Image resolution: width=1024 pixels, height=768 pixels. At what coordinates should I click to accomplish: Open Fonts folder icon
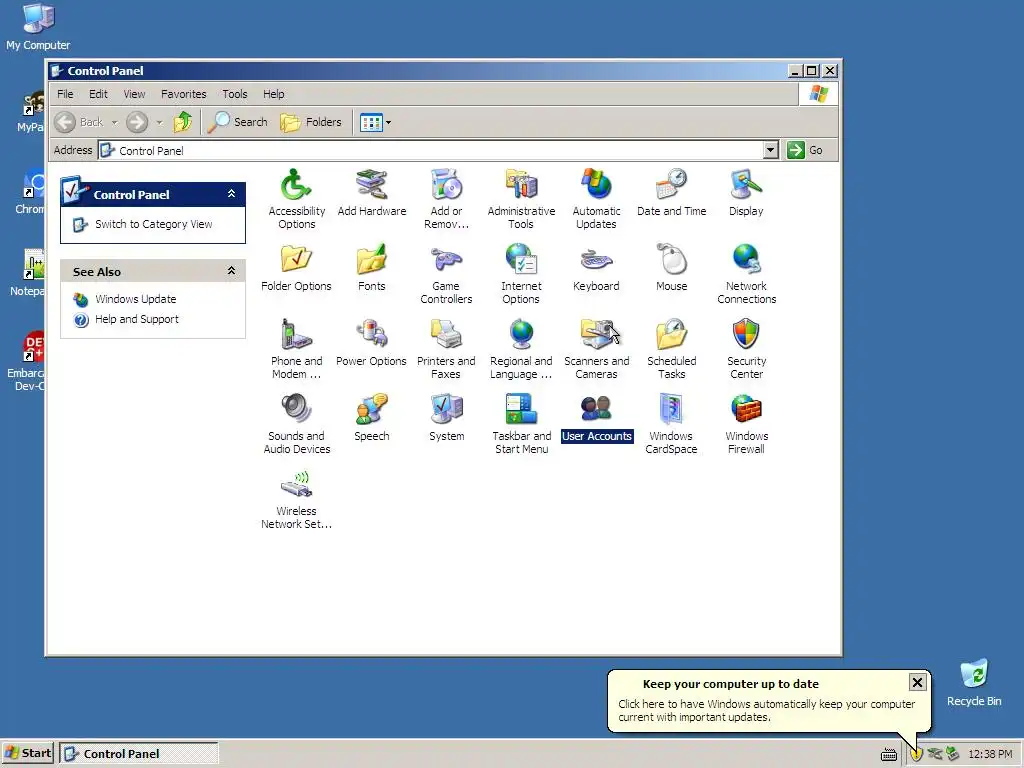[372, 268]
